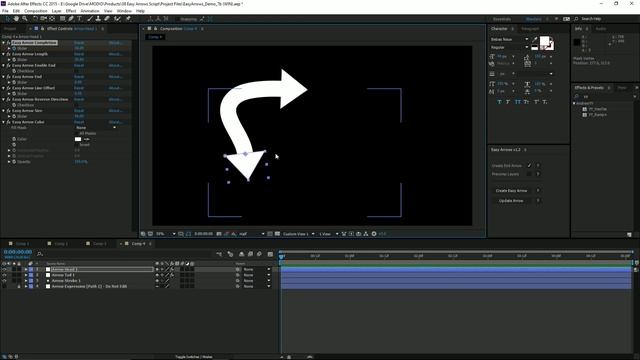The image size is (640, 360).
Task: Click the Create Easy Arrow button
Action: tap(511, 191)
